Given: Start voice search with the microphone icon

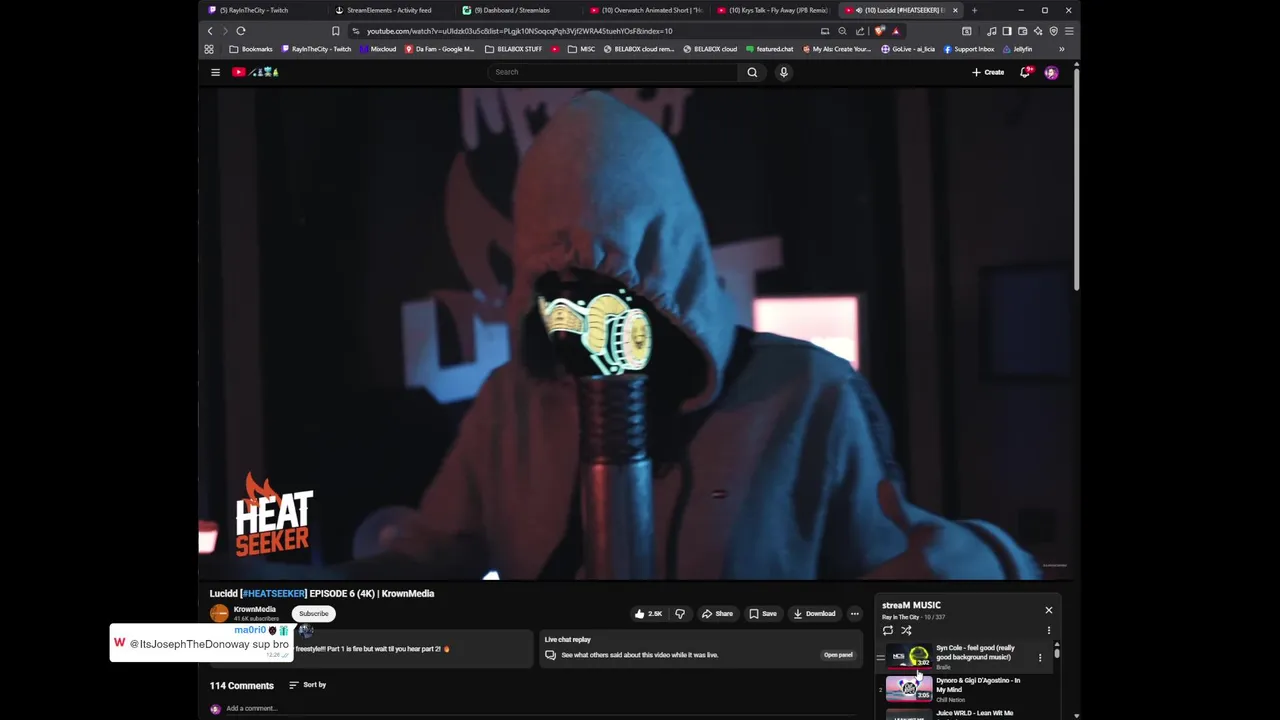Looking at the screenshot, I should 783,72.
